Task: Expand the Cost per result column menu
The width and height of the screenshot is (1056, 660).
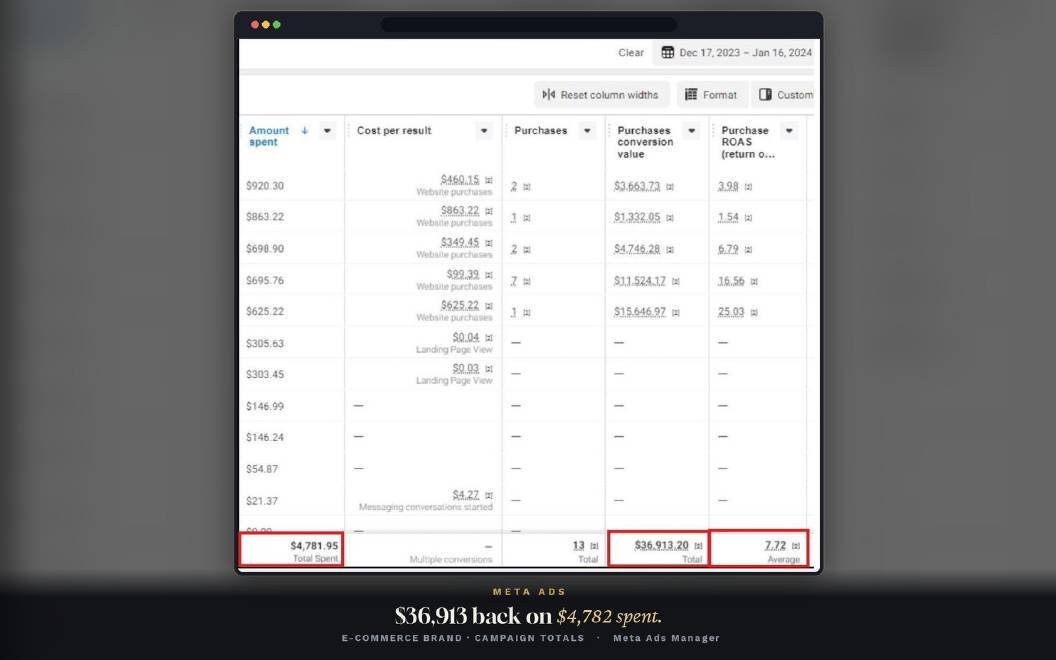Action: 484,131
